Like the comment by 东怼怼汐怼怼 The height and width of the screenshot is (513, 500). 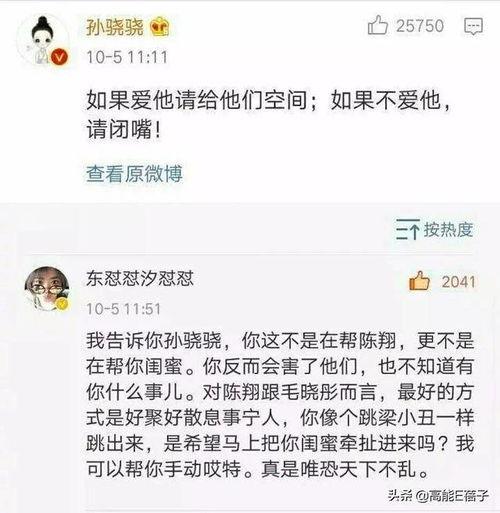tap(419, 281)
